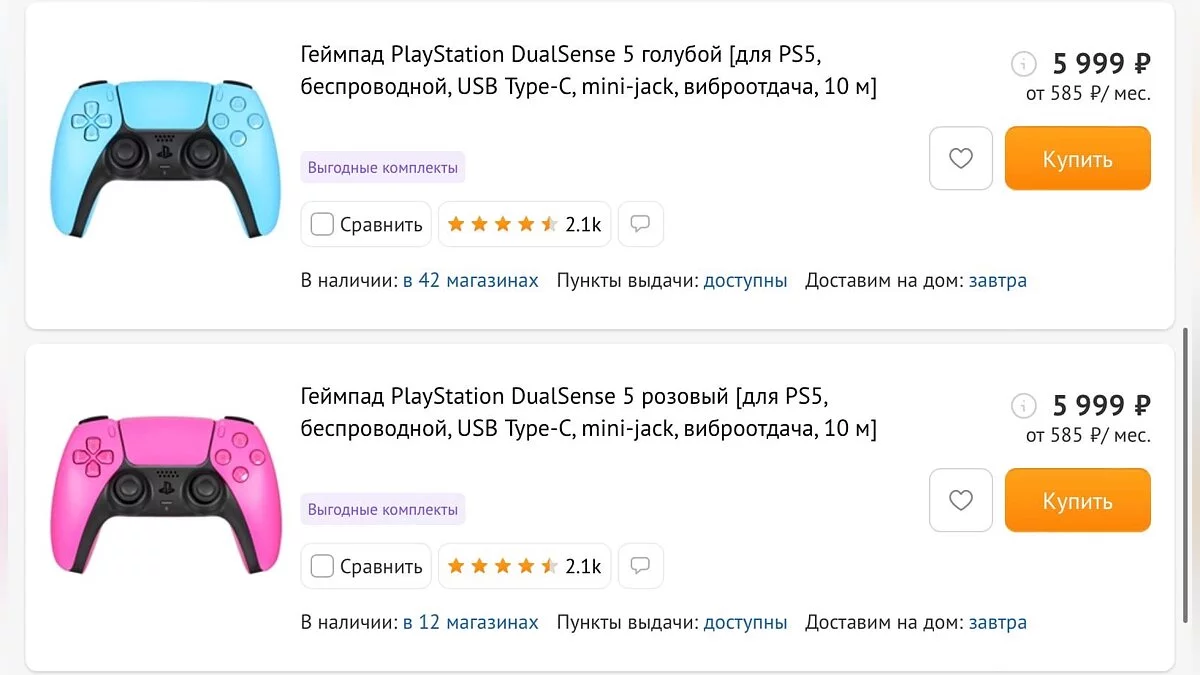Viewport: 1200px width, 675px height.
Task: Click Купить button for pink gamepad
Action: tap(1077, 500)
